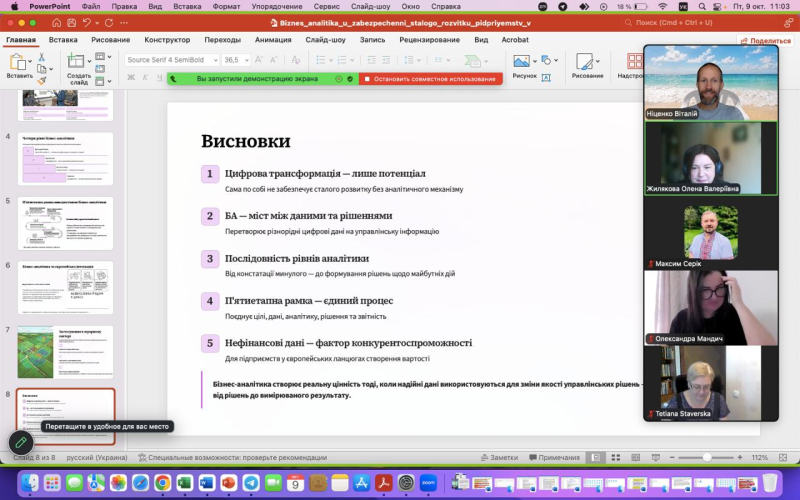Click the Decrease indent icon
This screenshot has width=800, height=500.
point(371,60)
